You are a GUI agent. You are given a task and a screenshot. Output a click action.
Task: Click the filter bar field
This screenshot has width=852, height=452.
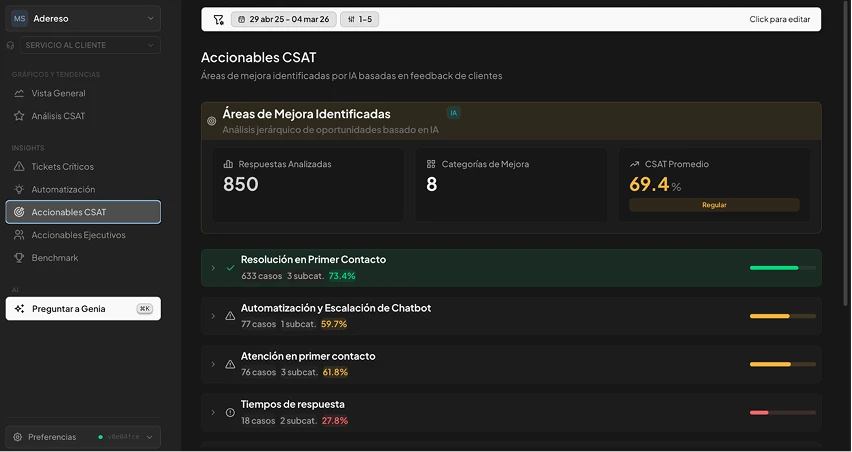pos(511,20)
